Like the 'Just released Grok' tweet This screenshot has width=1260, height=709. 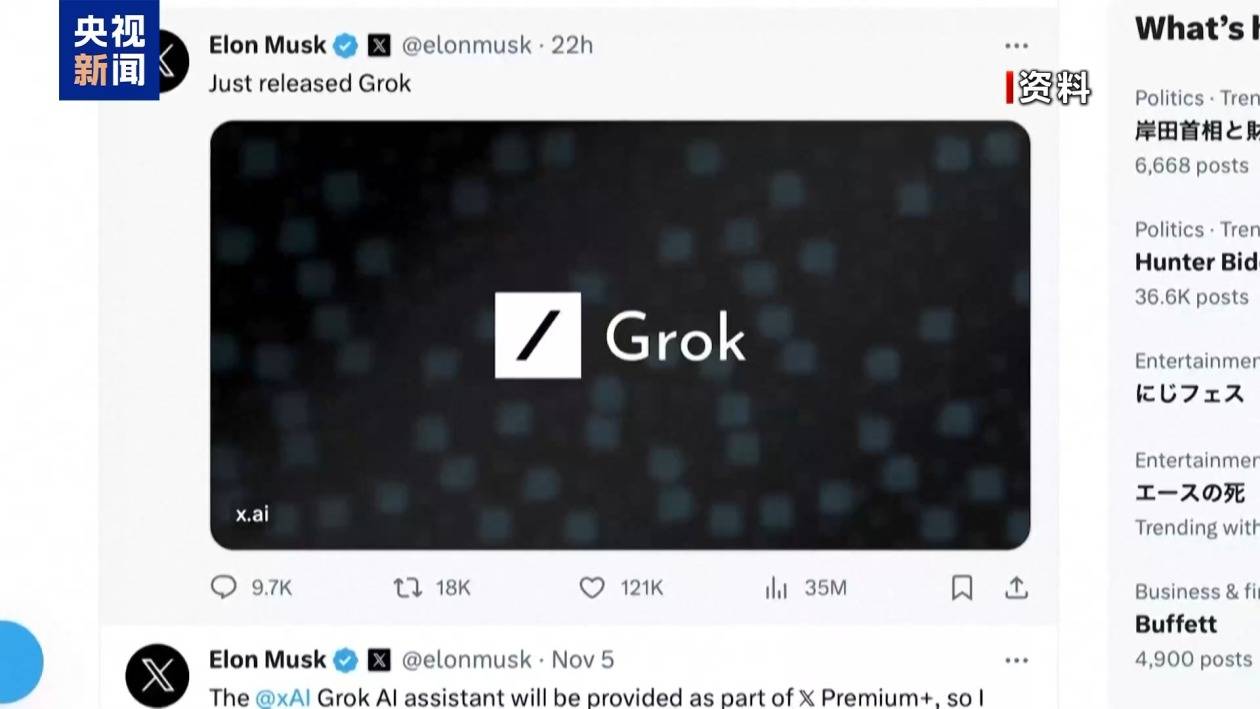pos(592,587)
